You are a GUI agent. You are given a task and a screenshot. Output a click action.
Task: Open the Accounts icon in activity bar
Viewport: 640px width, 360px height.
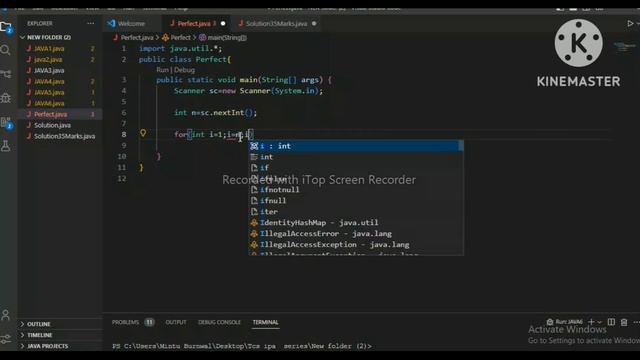click(x=6, y=315)
